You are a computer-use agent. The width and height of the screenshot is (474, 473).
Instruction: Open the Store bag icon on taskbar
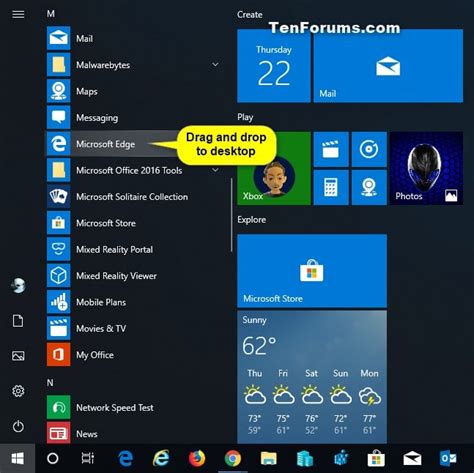click(x=376, y=458)
